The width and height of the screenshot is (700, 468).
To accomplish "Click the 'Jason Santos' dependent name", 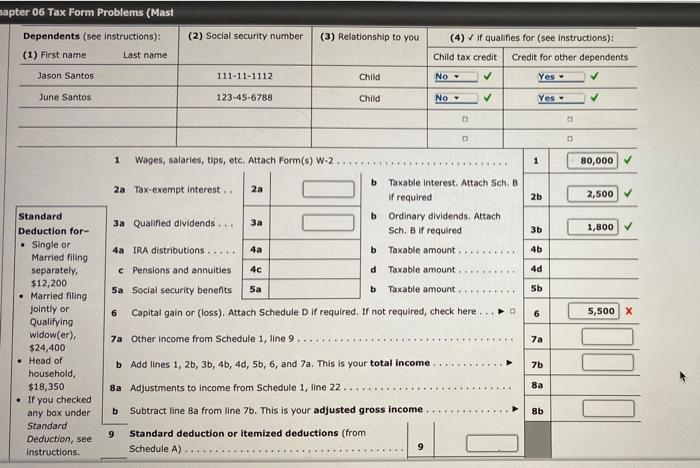I will pyautogui.click(x=66, y=76).
